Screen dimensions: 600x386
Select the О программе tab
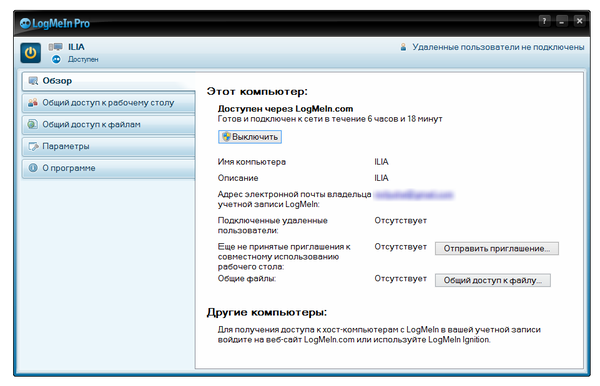click(109, 168)
